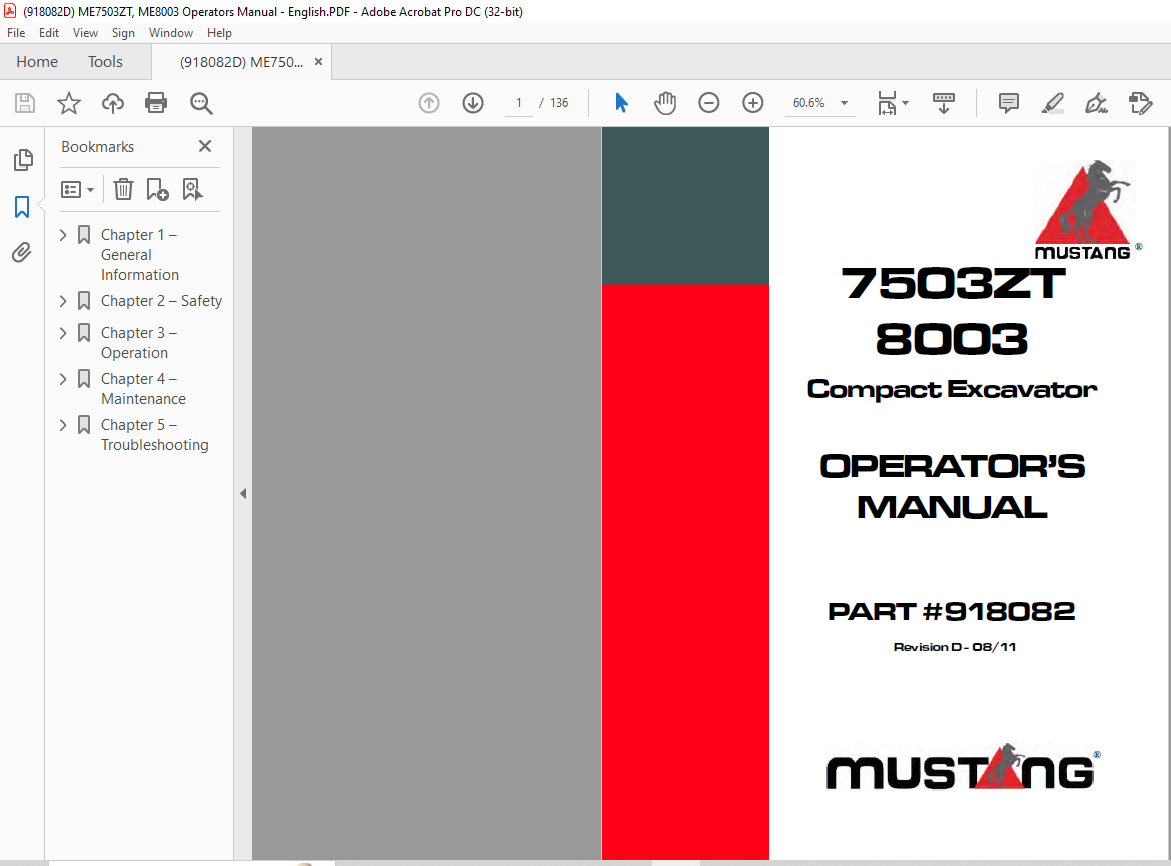Click the 60.6% zoom value field

(809, 103)
